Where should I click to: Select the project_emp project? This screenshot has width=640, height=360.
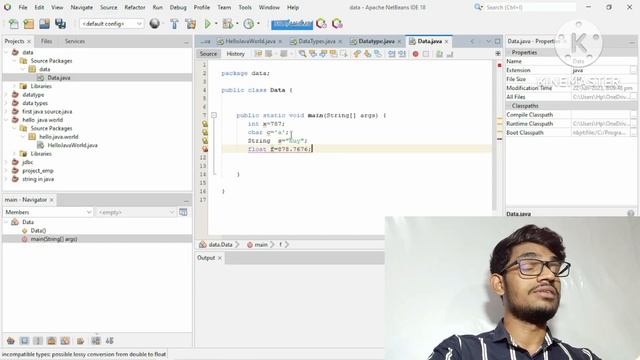pos(38,171)
